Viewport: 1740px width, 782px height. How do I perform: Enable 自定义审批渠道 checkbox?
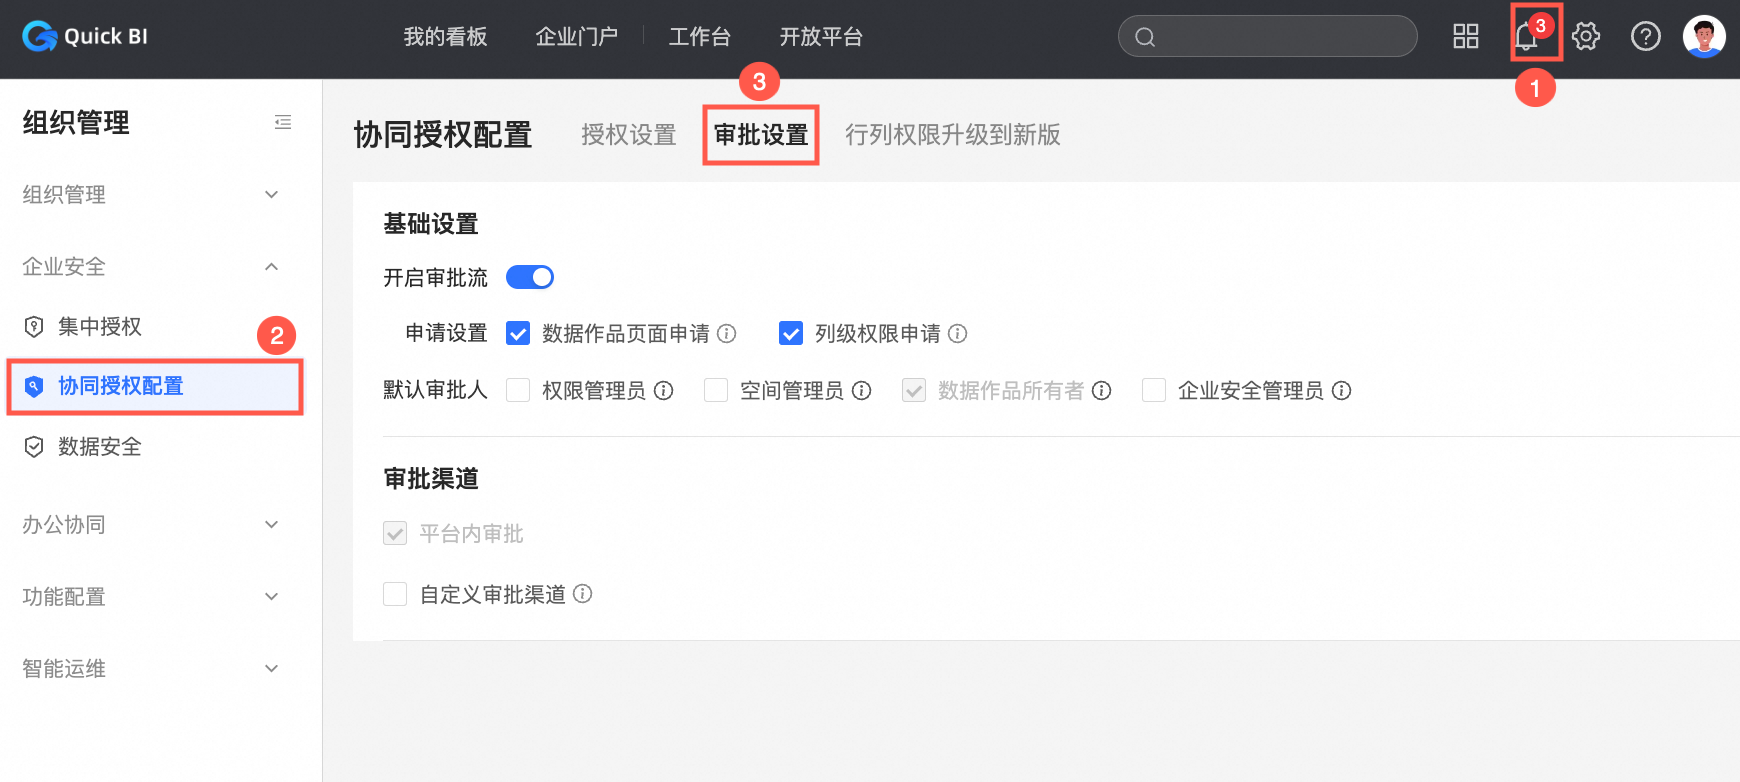[x=395, y=594]
